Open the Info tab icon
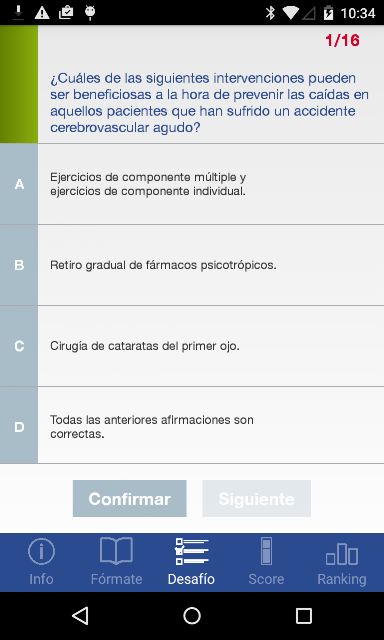This screenshot has height=640, width=384. (x=41, y=551)
